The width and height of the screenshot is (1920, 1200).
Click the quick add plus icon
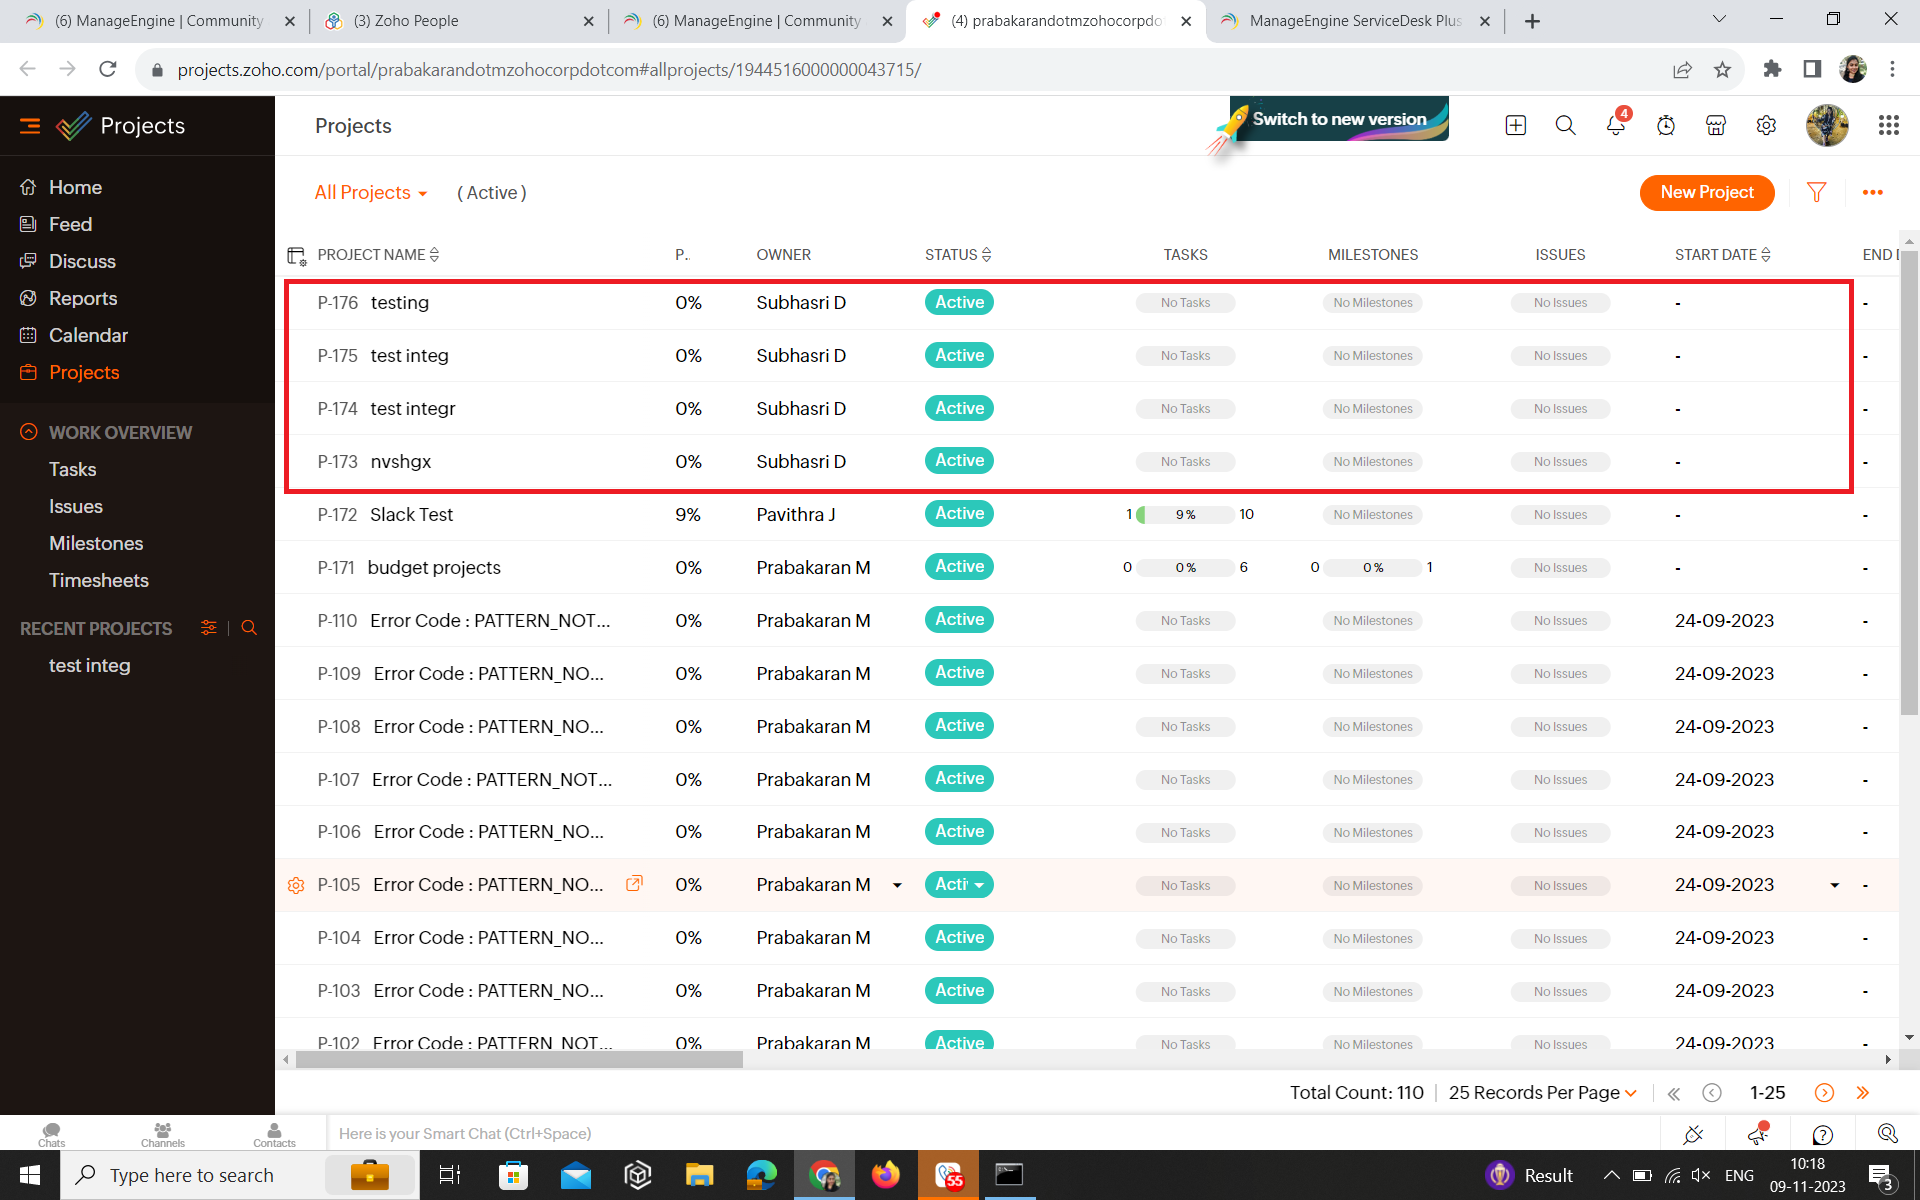coord(1516,125)
